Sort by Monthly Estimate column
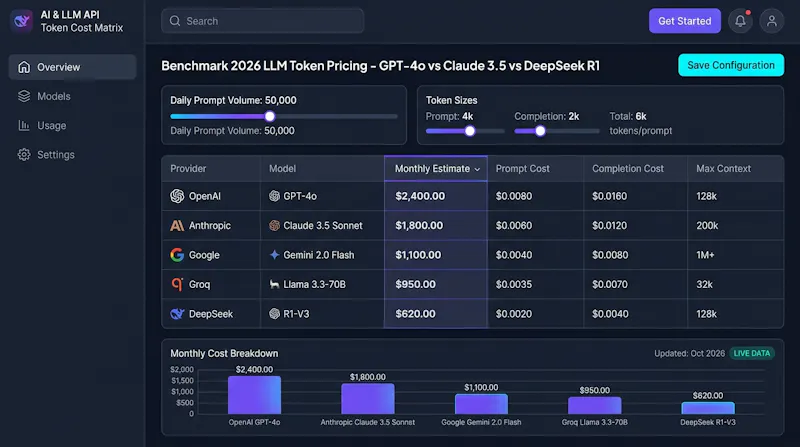 tap(436, 169)
